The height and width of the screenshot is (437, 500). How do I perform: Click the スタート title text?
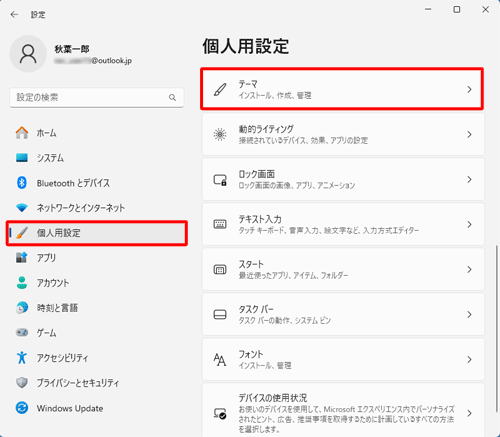coord(251,264)
